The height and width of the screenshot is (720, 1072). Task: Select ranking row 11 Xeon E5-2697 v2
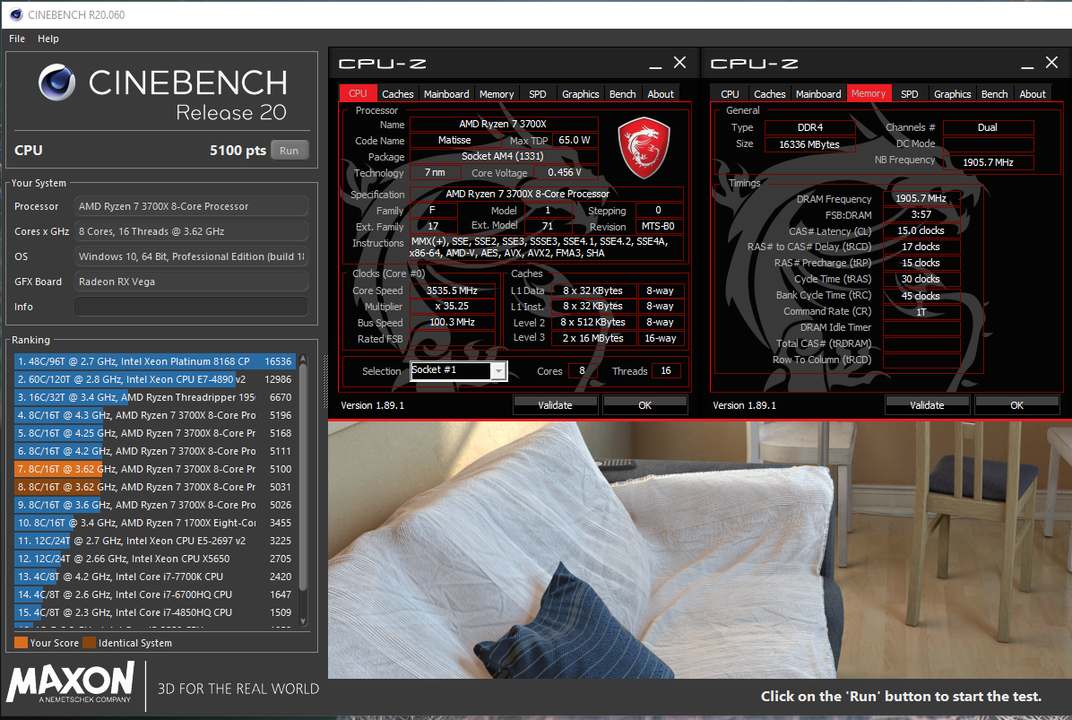[x=155, y=541]
